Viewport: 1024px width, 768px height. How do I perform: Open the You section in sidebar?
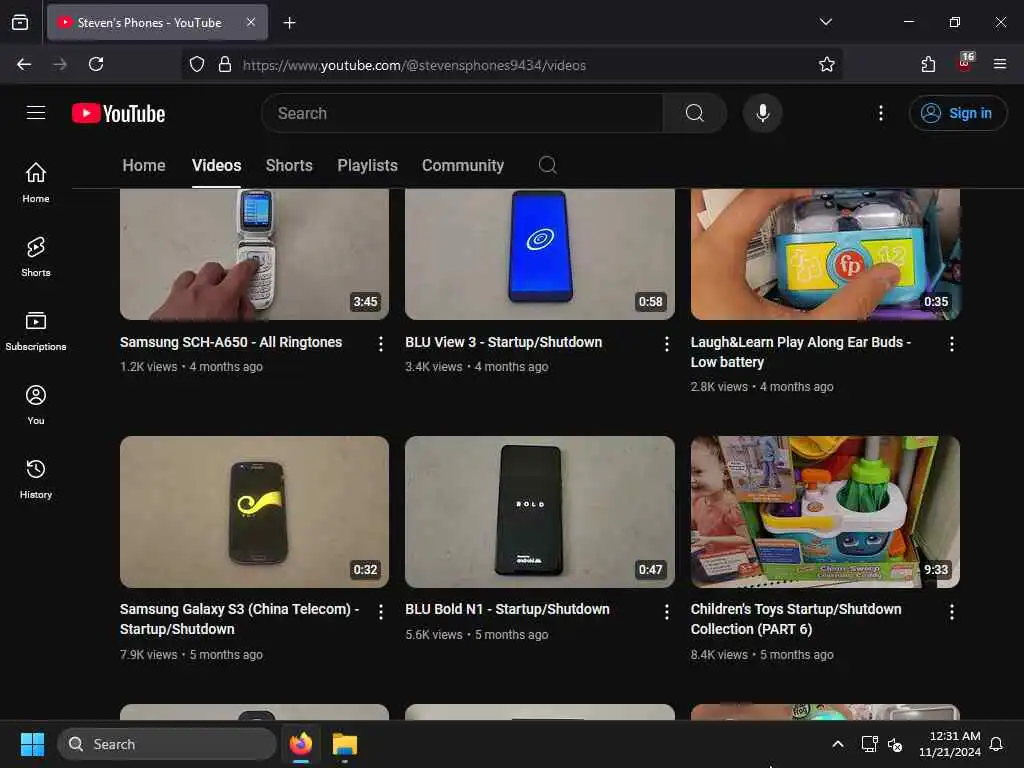click(36, 405)
